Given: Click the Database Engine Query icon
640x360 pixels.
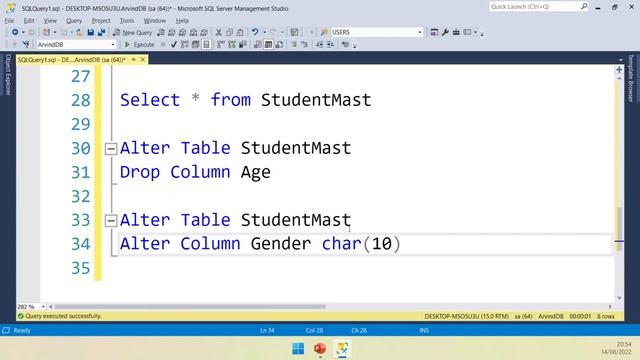Looking at the screenshot, I should pos(161,32).
